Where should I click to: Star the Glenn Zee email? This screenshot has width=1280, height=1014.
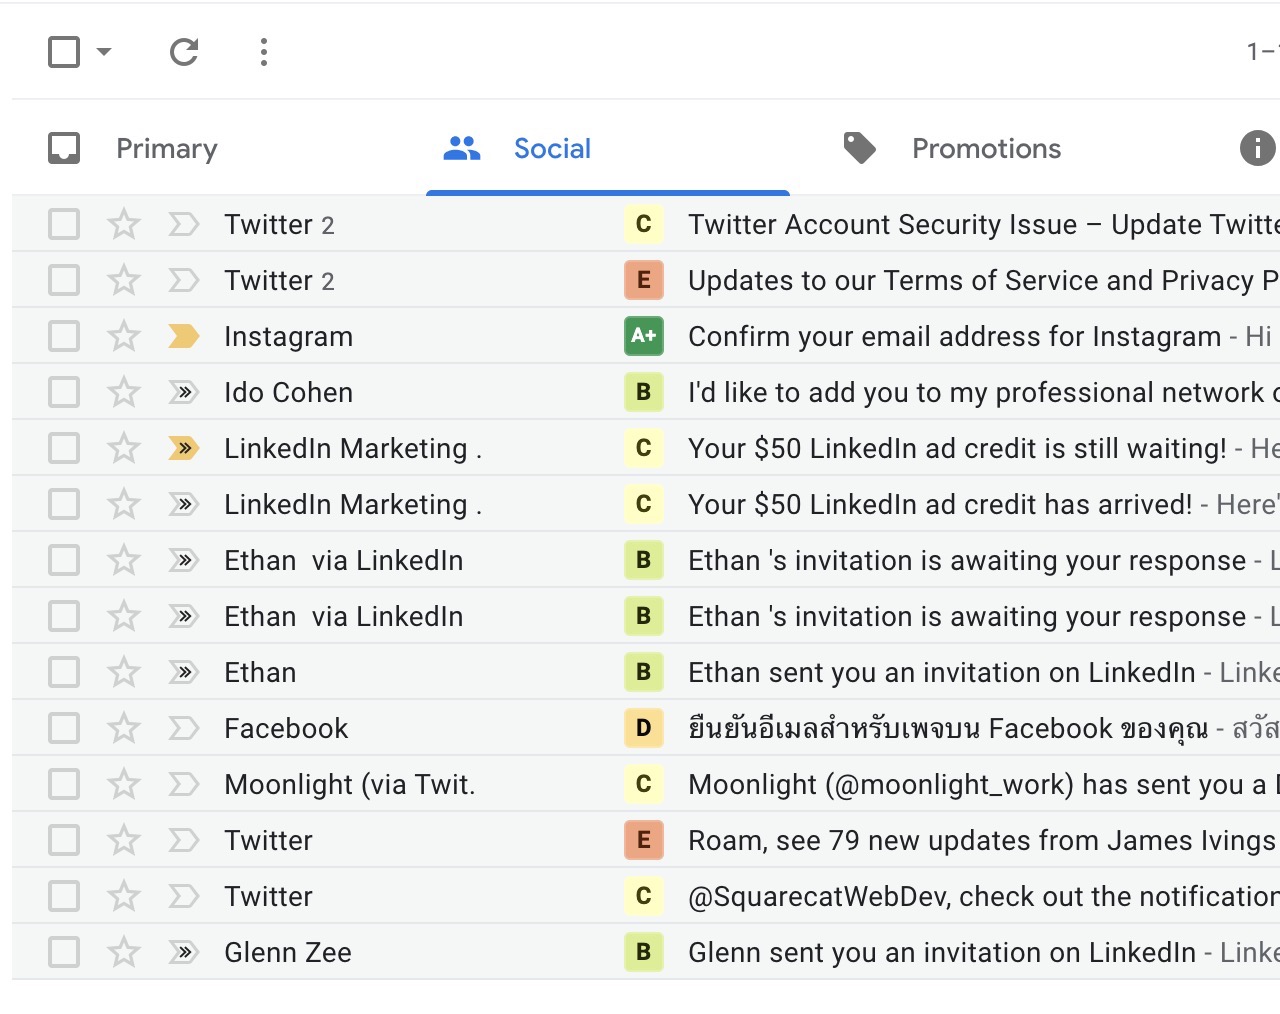(124, 952)
